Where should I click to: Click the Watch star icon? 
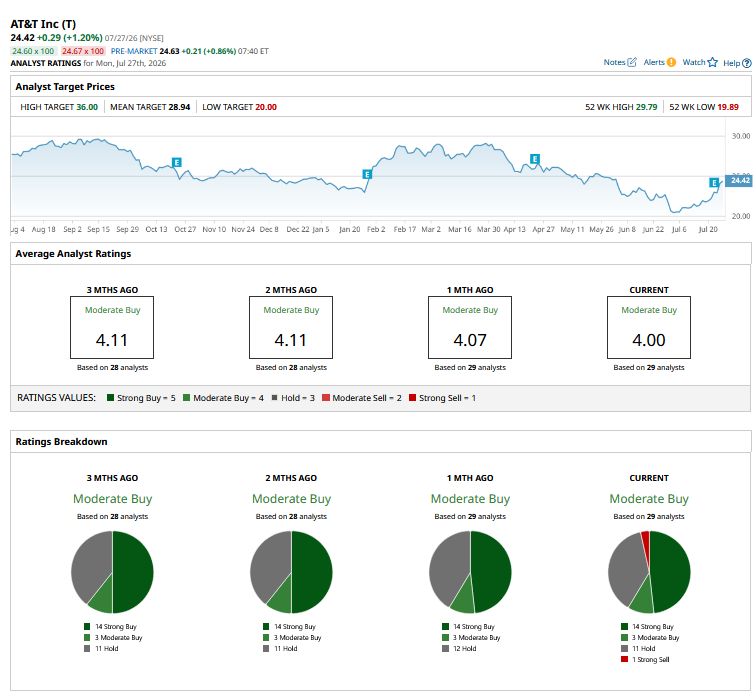tap(713, 62)
